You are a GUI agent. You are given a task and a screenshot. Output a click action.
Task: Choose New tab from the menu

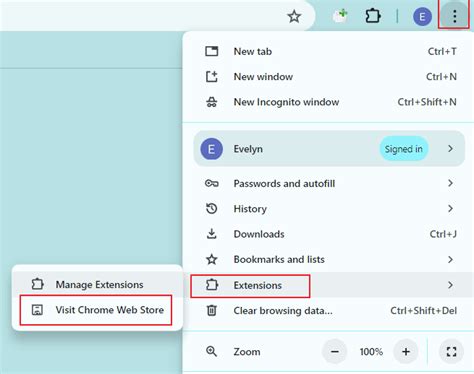pyautogui.click(x=328, y=51)
